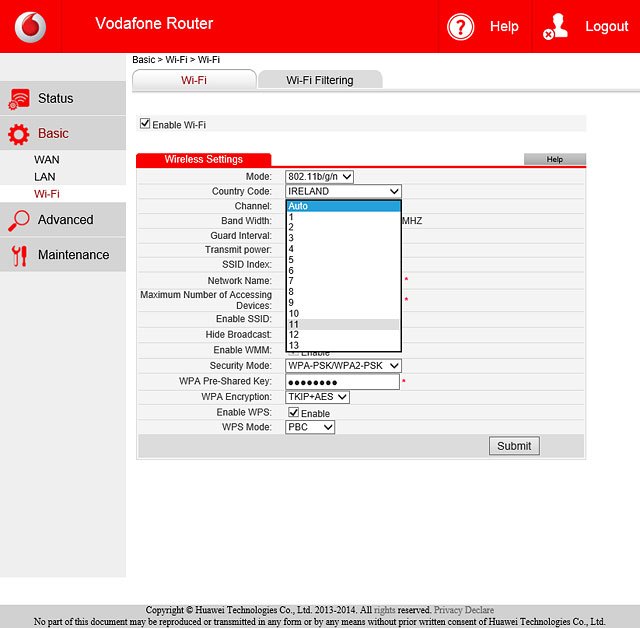Image resolution: width=640 pixels, height=628 pixels.
Task: Open the Maintenance menu section
Action: click(x=63, y=255)
